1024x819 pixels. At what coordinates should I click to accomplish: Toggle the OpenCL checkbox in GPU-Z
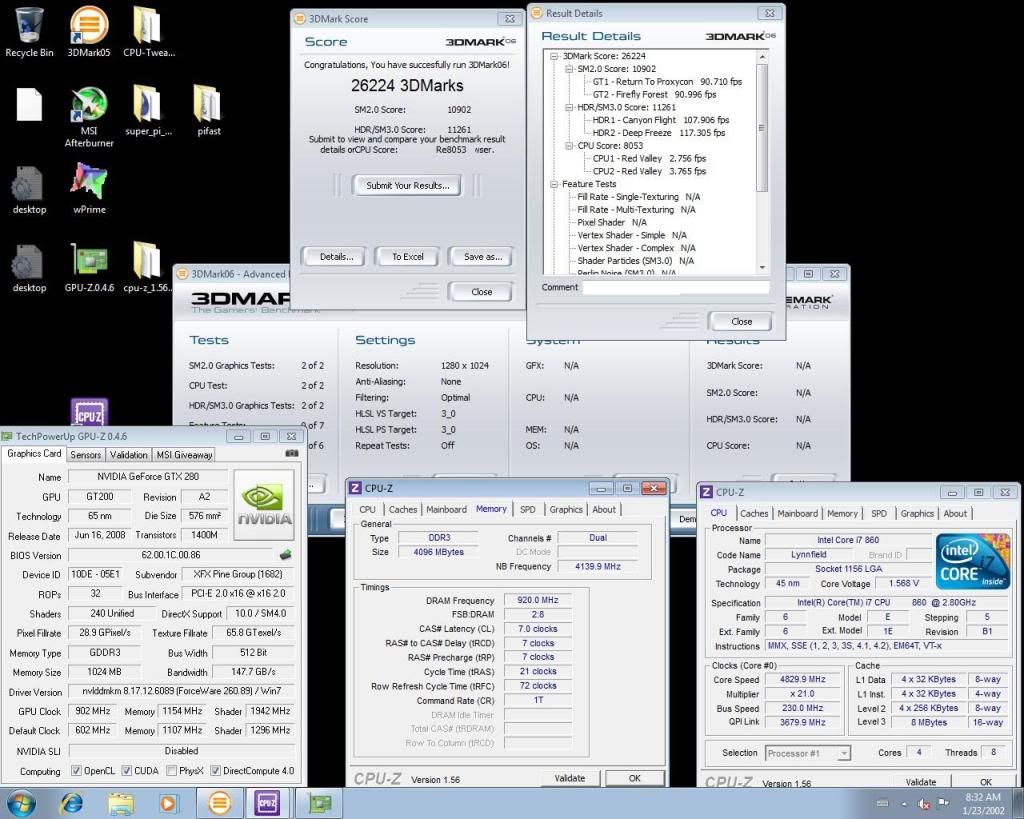click(x=76, y=771)
